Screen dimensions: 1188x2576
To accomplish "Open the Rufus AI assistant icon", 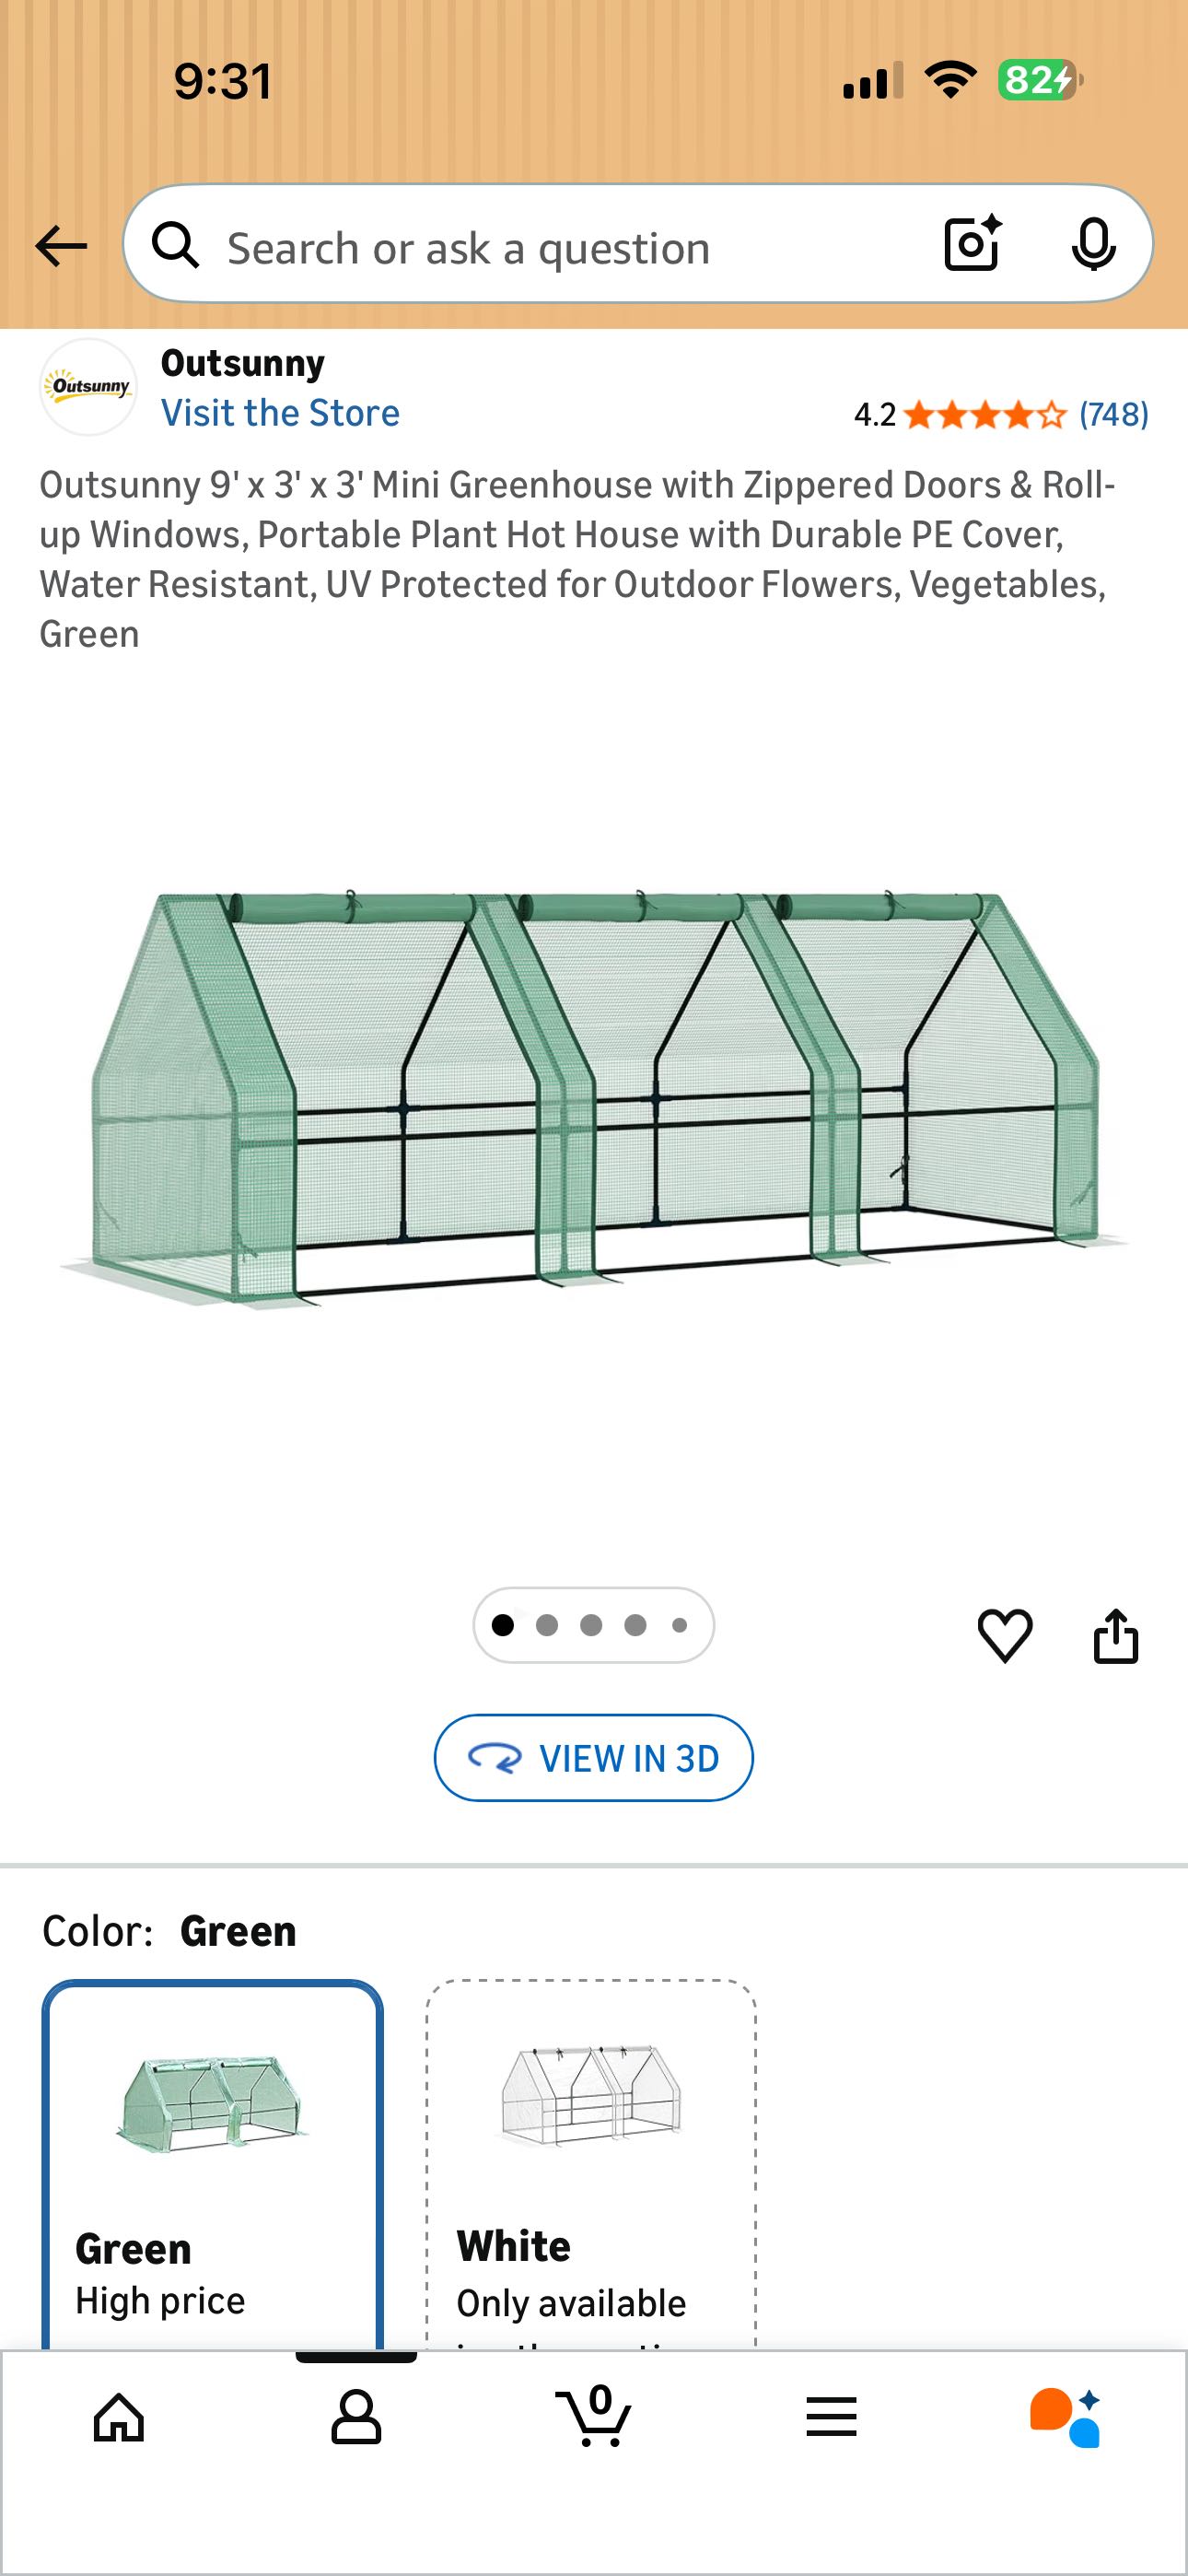I will [1066, 2417].
